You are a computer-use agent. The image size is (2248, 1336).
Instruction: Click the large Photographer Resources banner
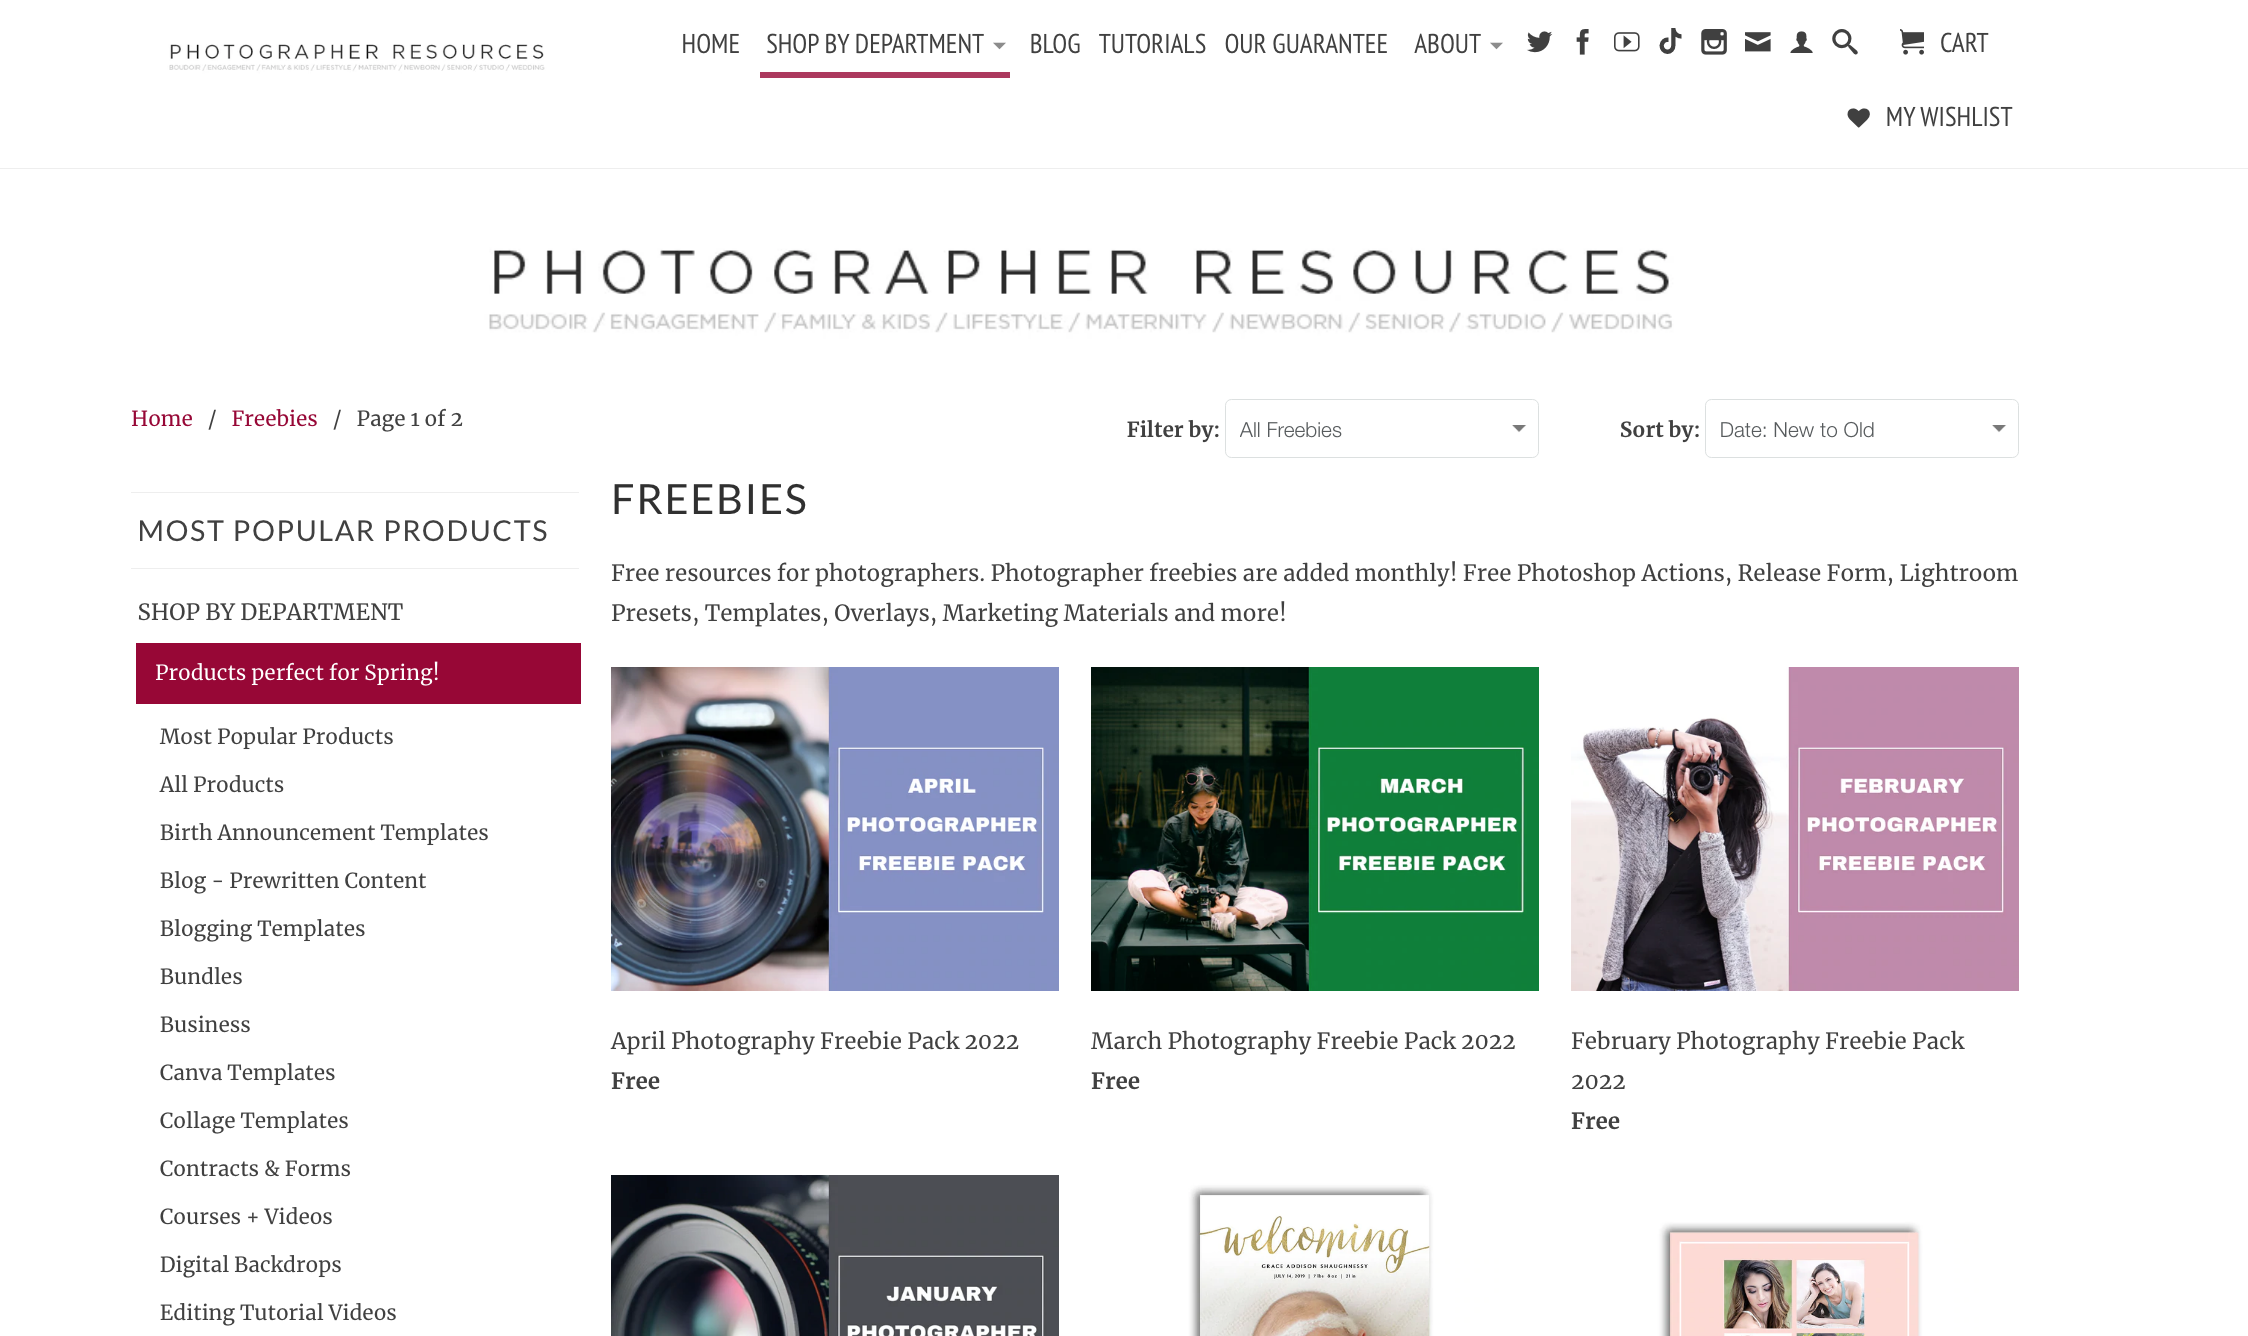[x=1080, y=289]
